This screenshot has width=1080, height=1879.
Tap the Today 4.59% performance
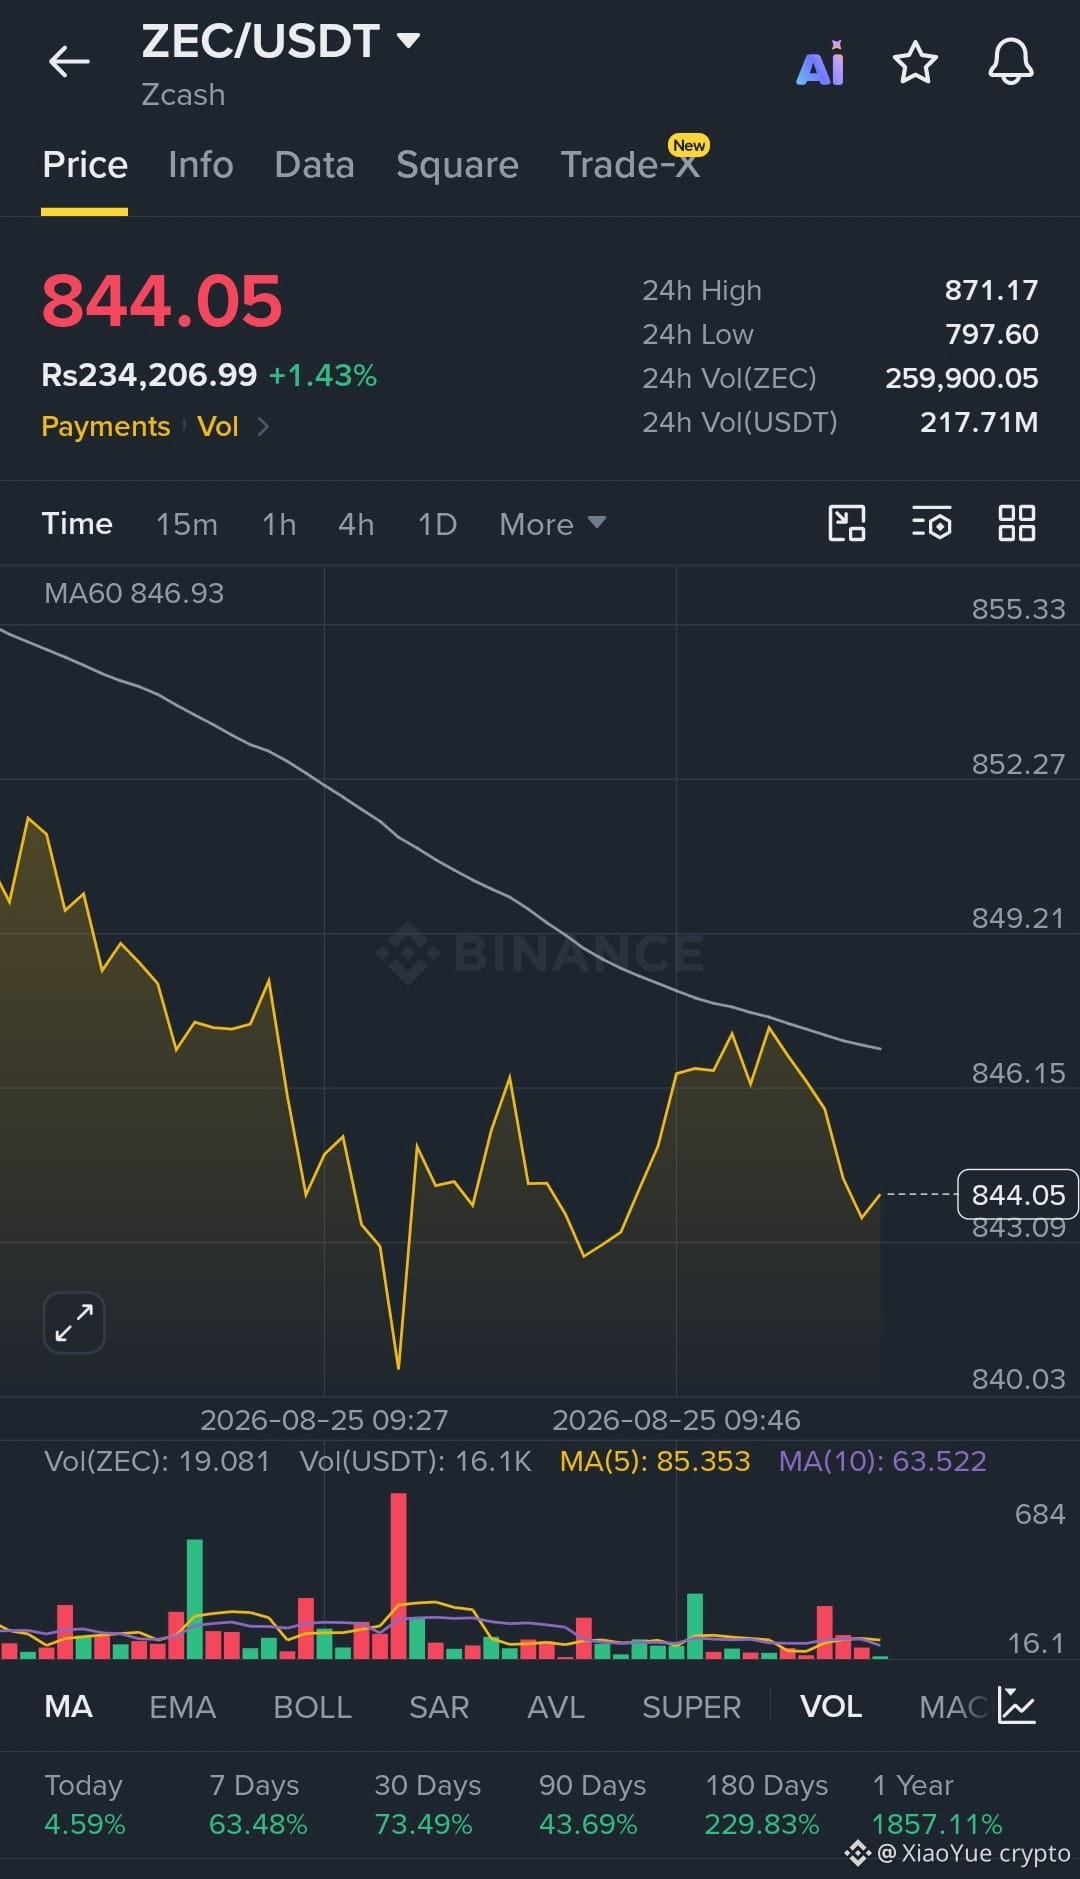(x=85, y=1804)
